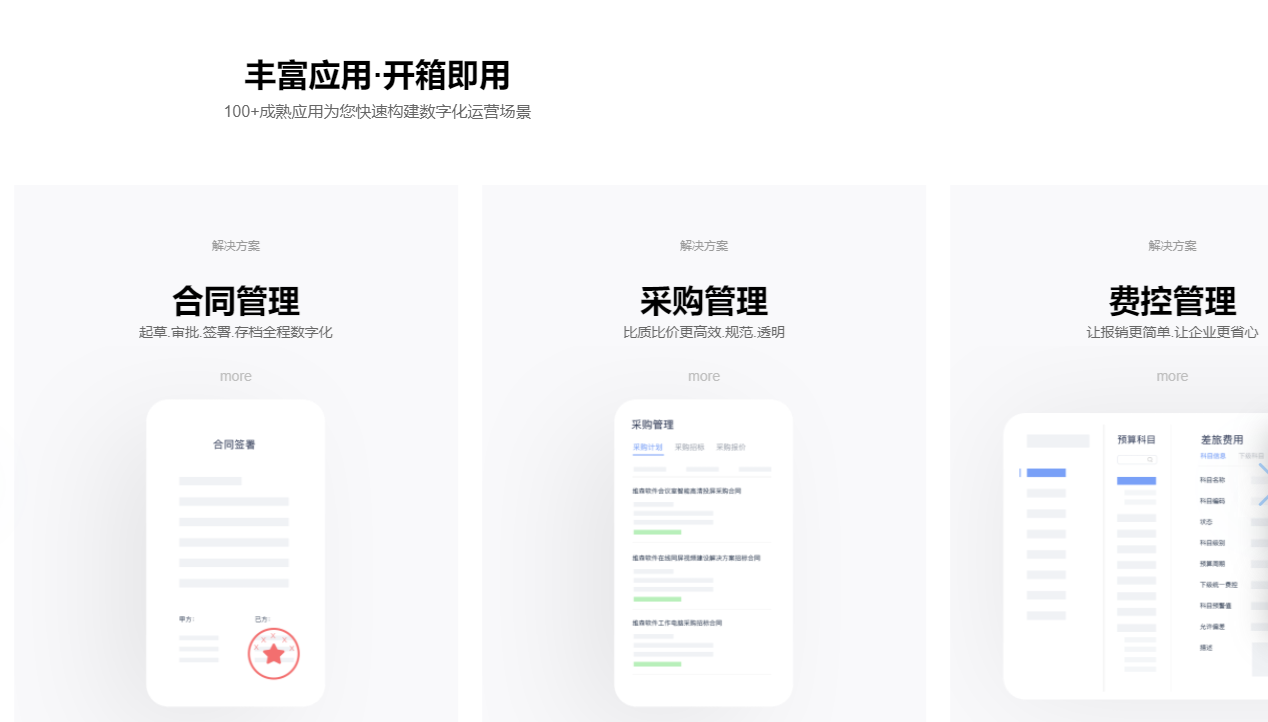Click the first purchase contract's green progress bar

pos(657,532)
